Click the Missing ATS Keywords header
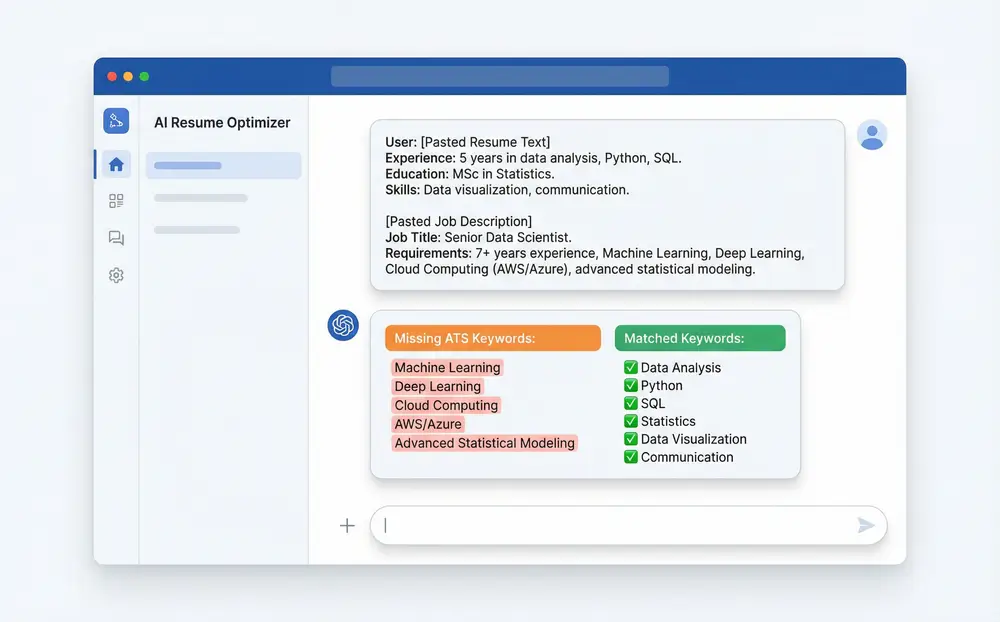Image resolution: width=1000 pixels, height=622 pixels. pyautogui.click(x=493, y=338)
